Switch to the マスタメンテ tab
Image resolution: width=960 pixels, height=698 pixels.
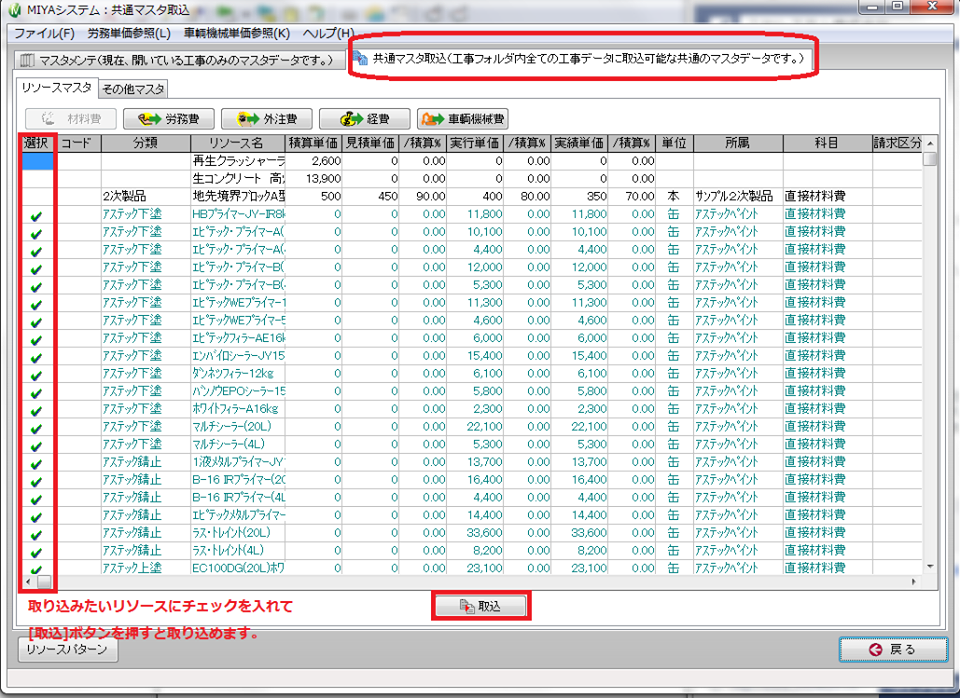(x=179, y=60)
